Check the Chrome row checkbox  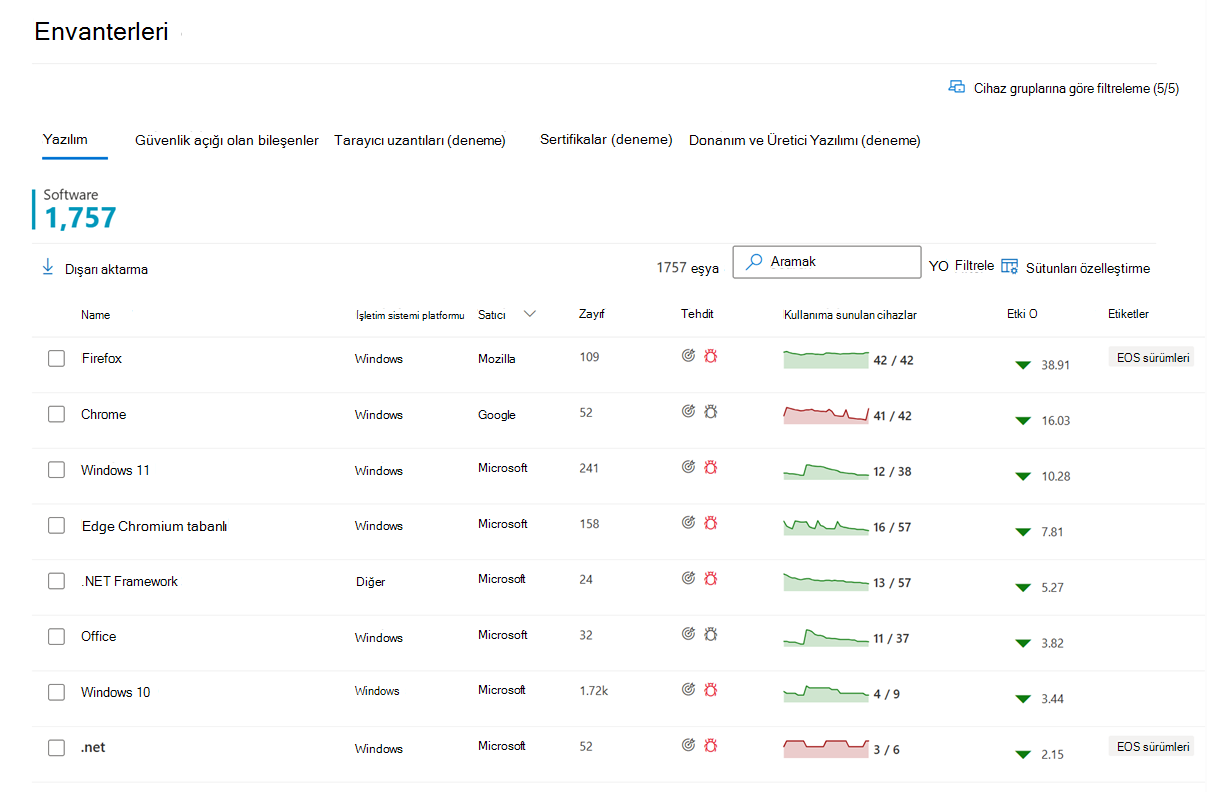click(x=56, y=414)
